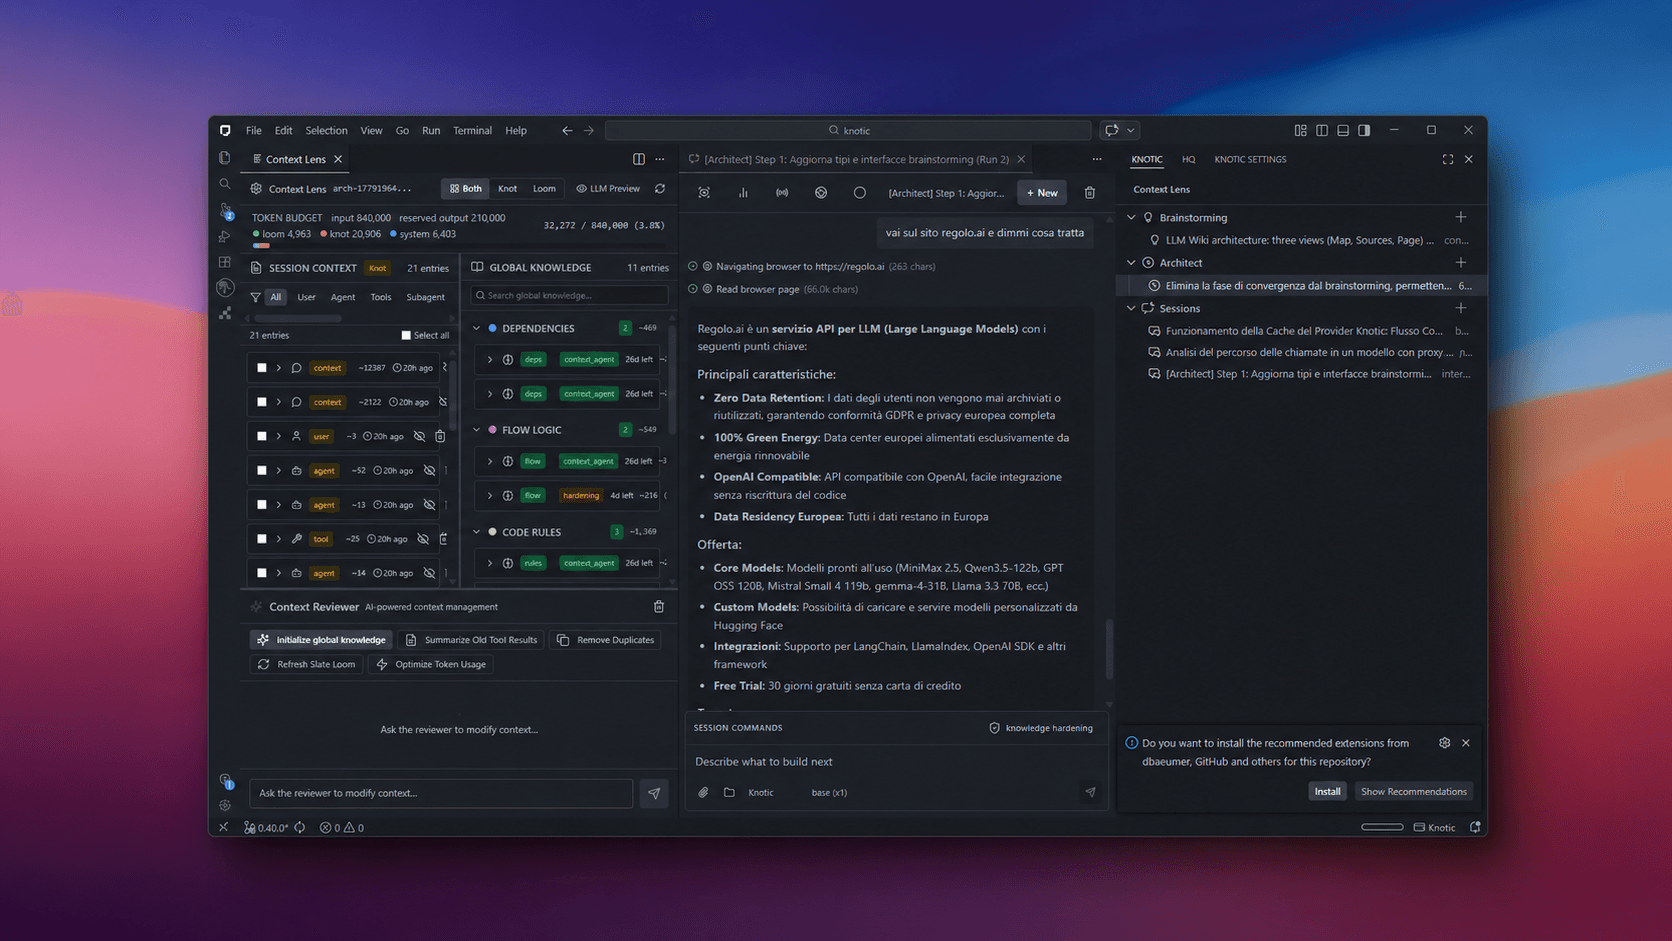Viewport: 1672px width, 941px height.
Task: Add a new Architect item
Action: (x=1461, y=262)
